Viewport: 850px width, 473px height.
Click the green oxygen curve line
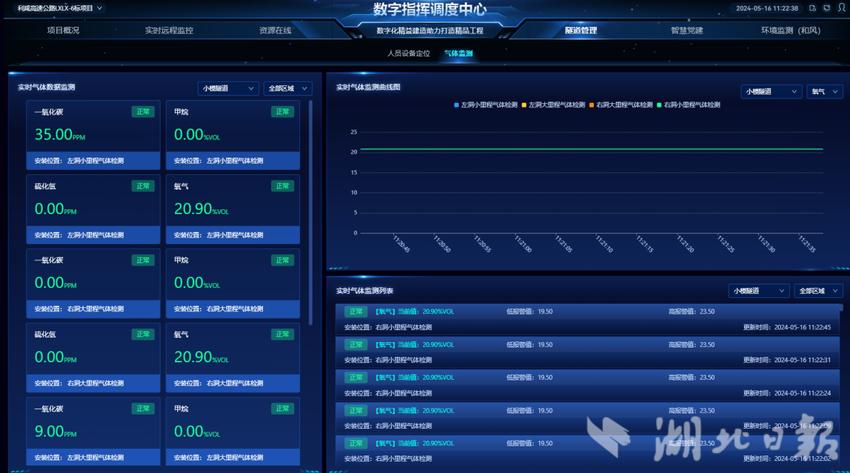[591, 149]
